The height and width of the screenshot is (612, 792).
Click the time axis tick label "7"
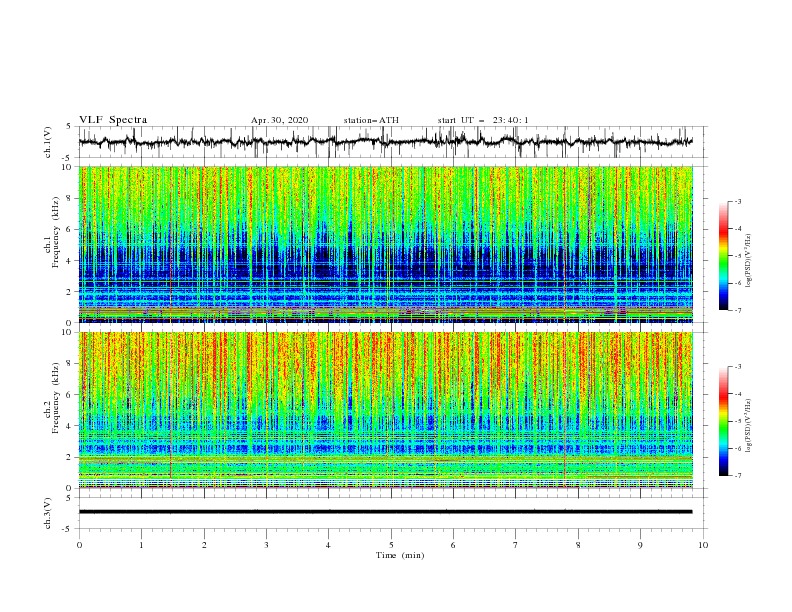pos(516,545)
